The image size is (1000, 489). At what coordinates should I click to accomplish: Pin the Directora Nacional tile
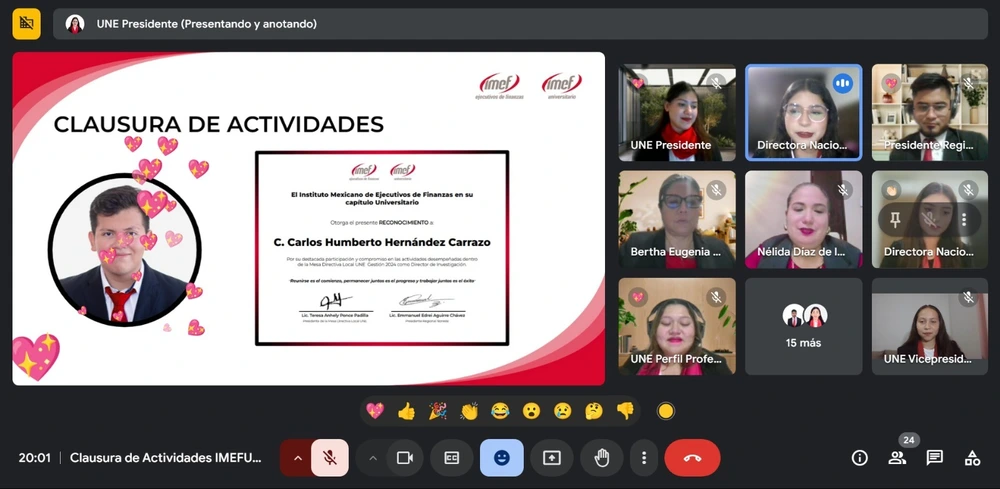(895, 219)
